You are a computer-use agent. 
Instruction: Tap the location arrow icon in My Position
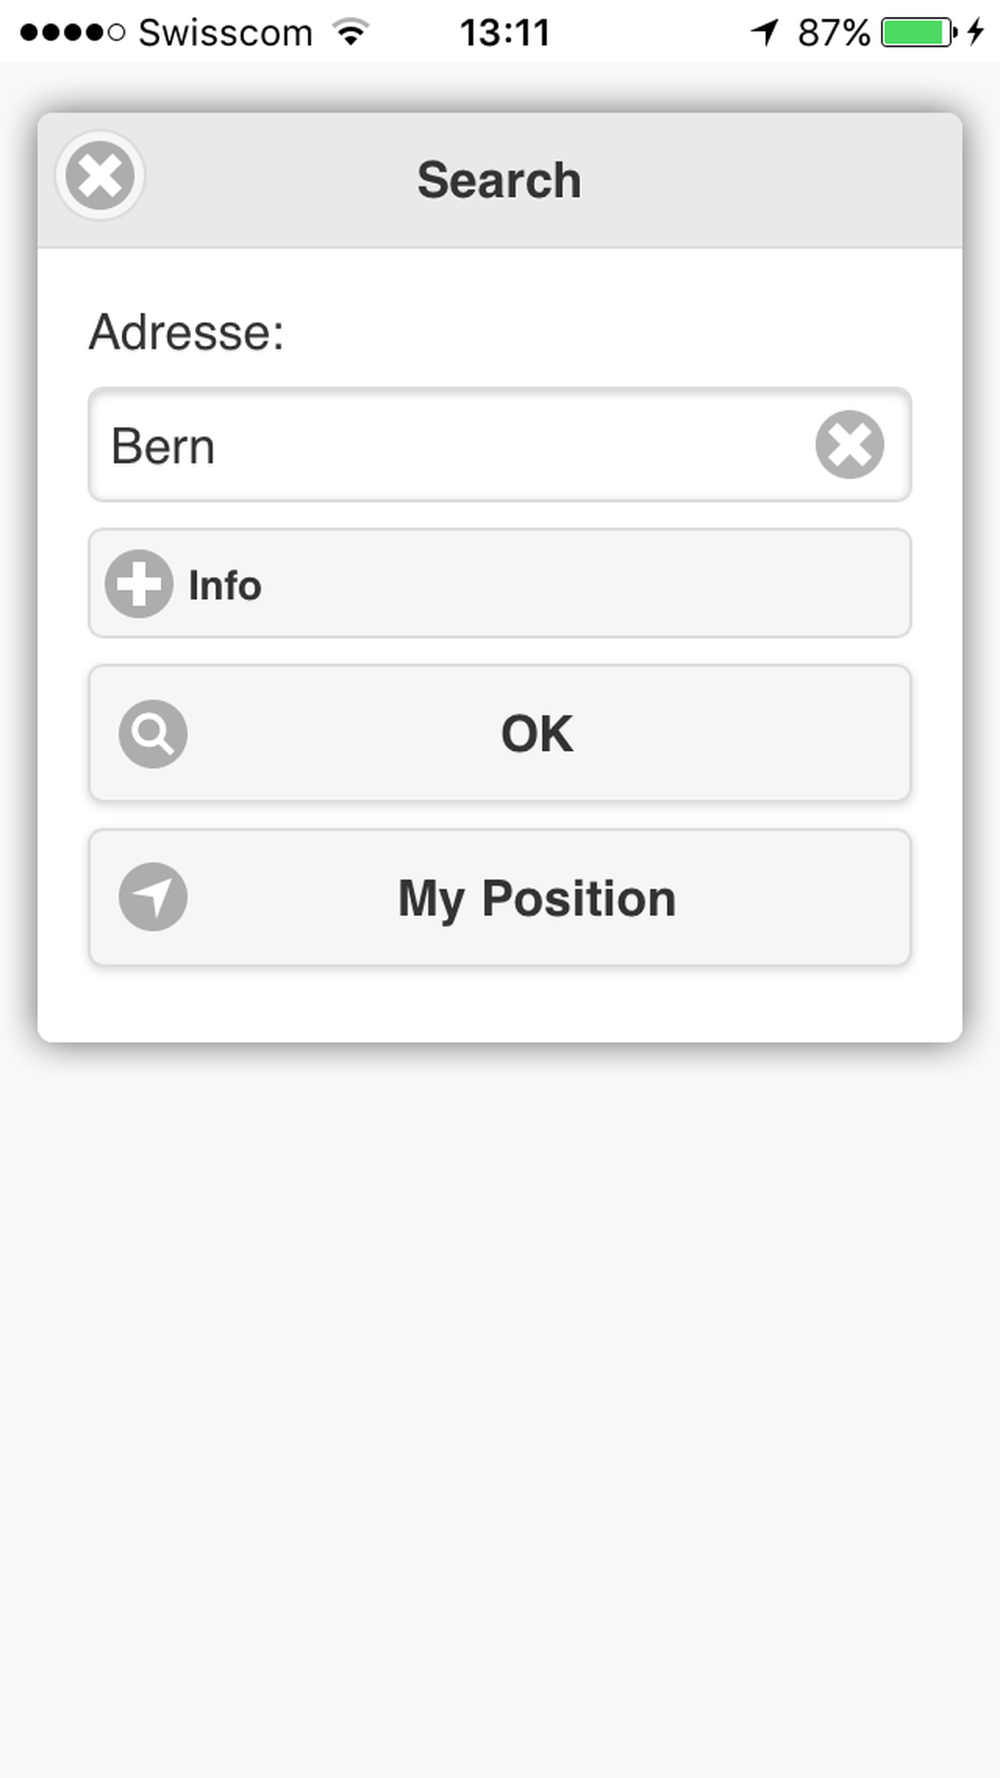153,897
